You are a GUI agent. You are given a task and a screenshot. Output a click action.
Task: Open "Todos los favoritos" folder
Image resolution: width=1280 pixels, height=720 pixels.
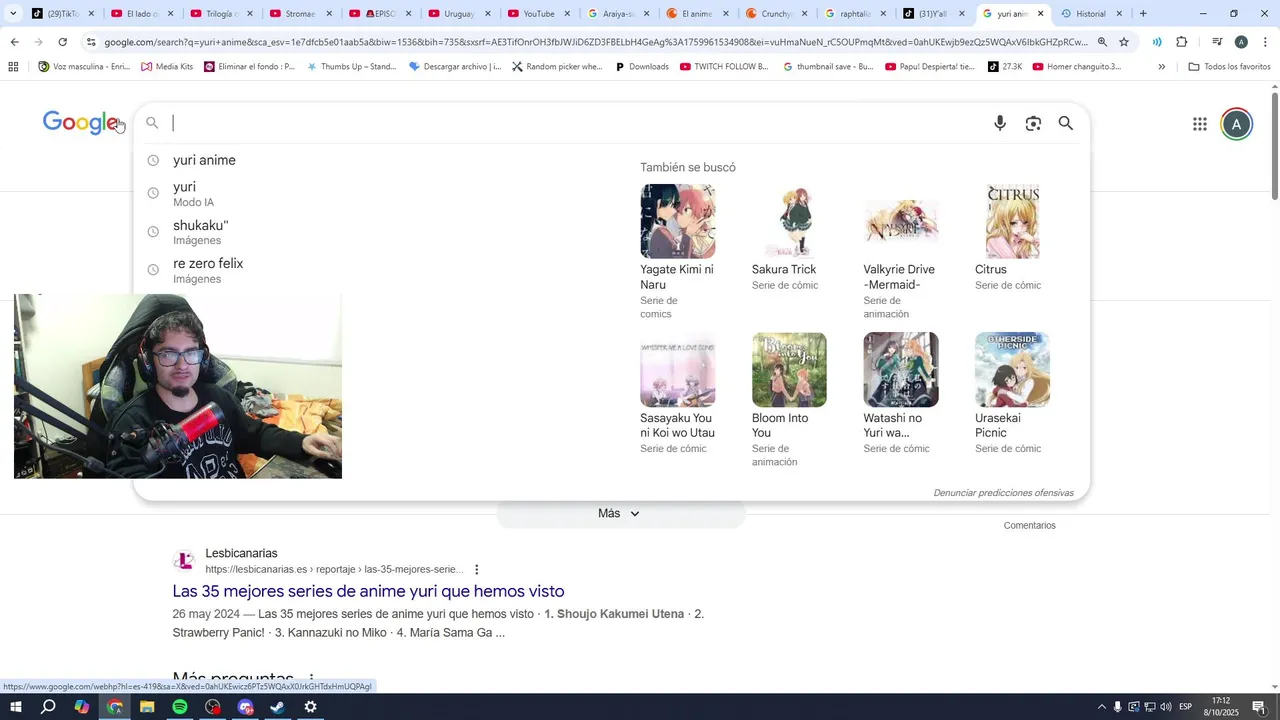pyautogui.click(x=1229, y=67)
